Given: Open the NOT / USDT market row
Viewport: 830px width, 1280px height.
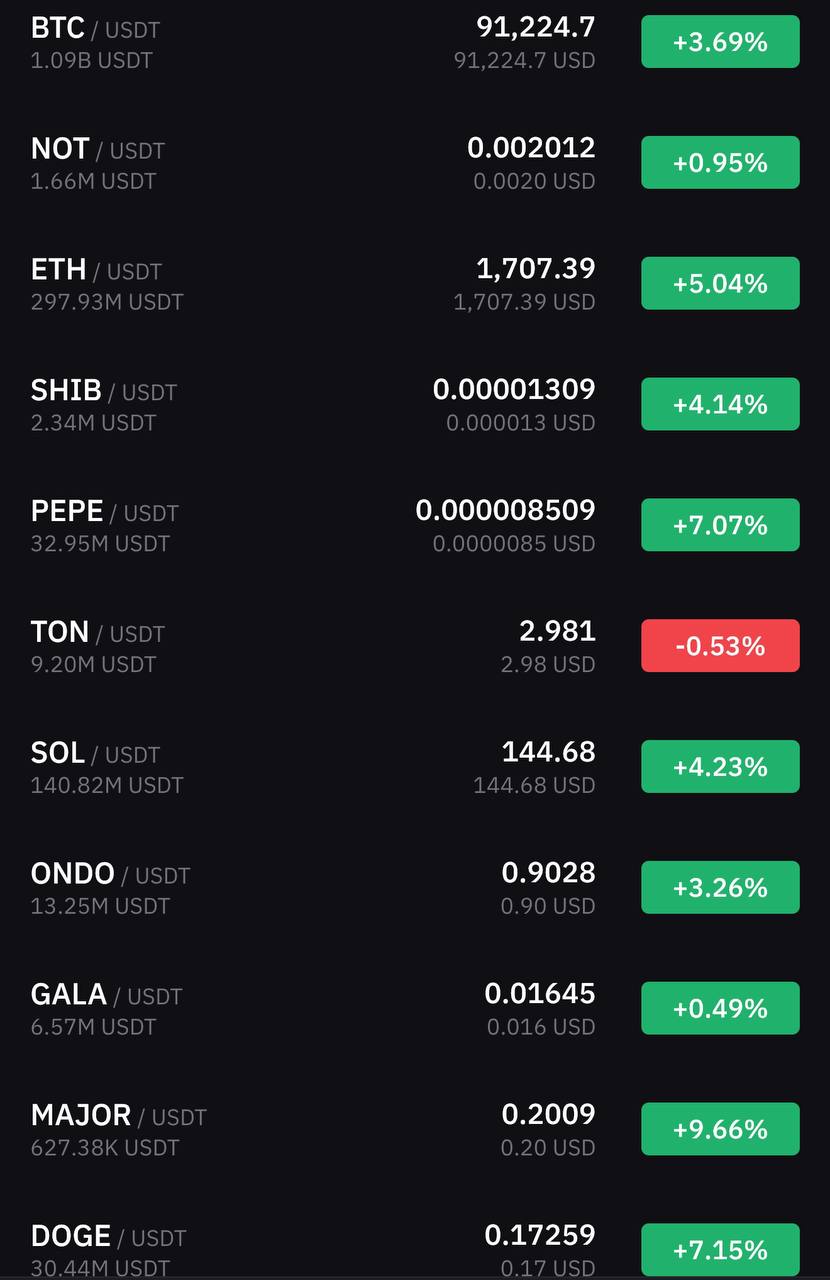Looking at the screenshot, I should [415, 163].
